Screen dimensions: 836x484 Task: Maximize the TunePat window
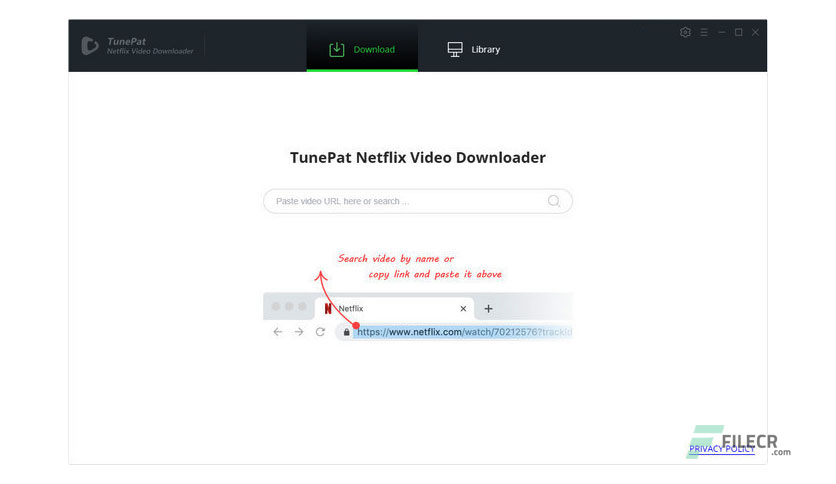click(x=738, y=33)
